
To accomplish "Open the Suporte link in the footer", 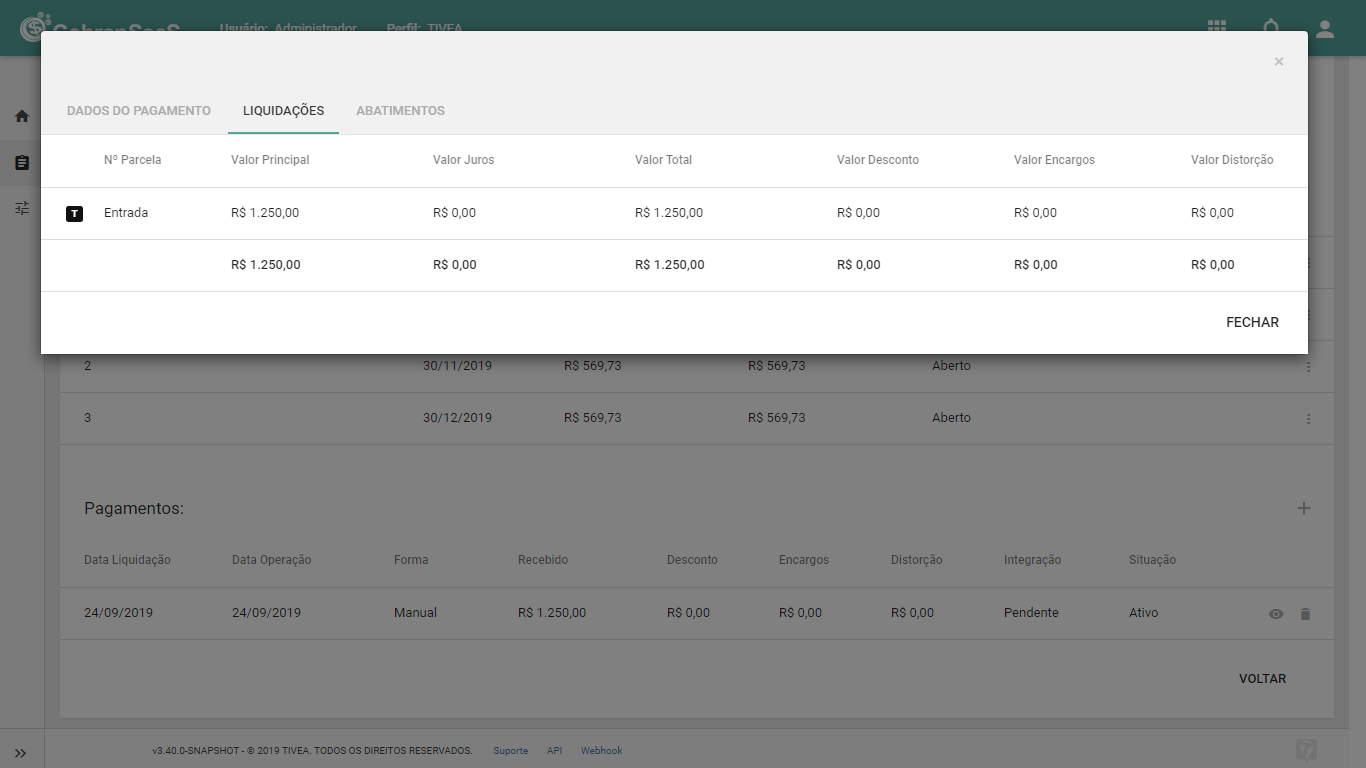I will point(510,751).
